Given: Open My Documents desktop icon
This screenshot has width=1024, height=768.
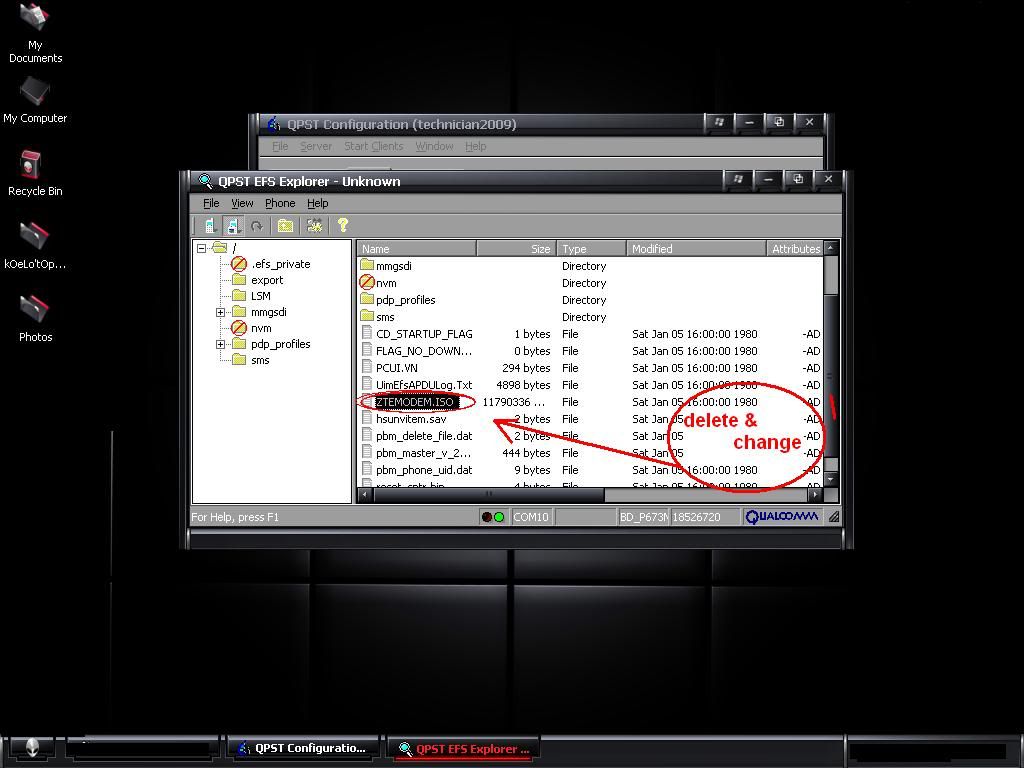Looking at the screenshot, I should pos(35,33).
